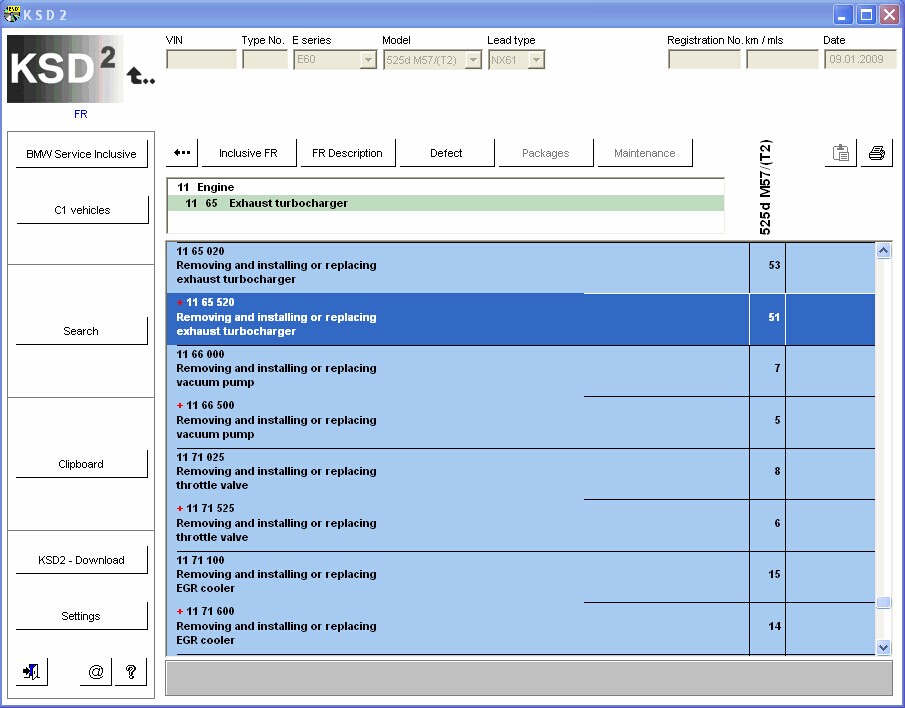The width and height of the screenshot is (905, 708).
Task: Maximize the KSD 2 window
Action: pos(866,14)
